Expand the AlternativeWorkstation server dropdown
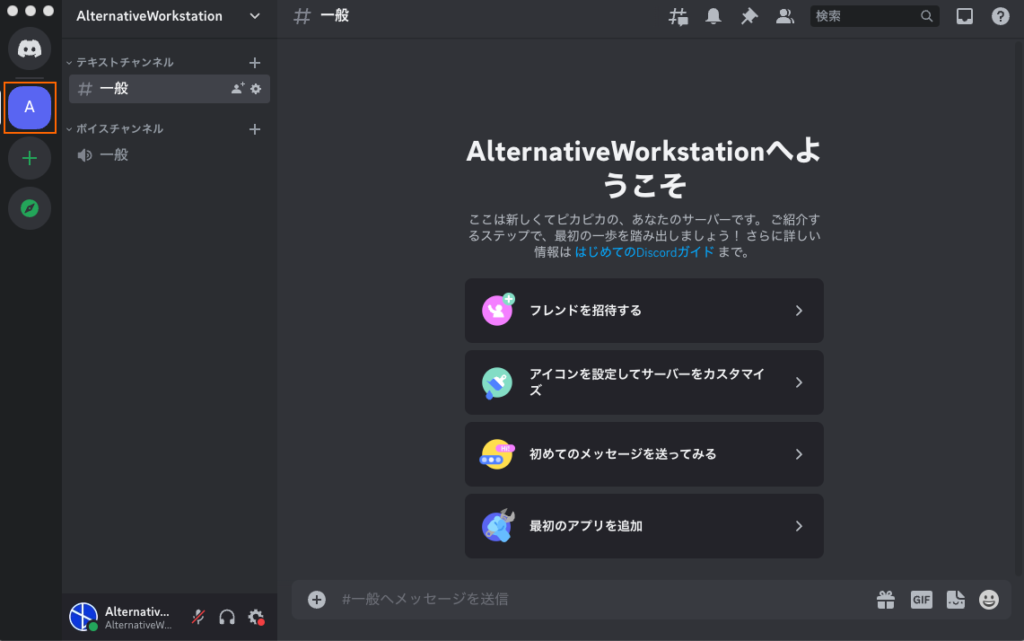1024x641 pixels. 254,16
